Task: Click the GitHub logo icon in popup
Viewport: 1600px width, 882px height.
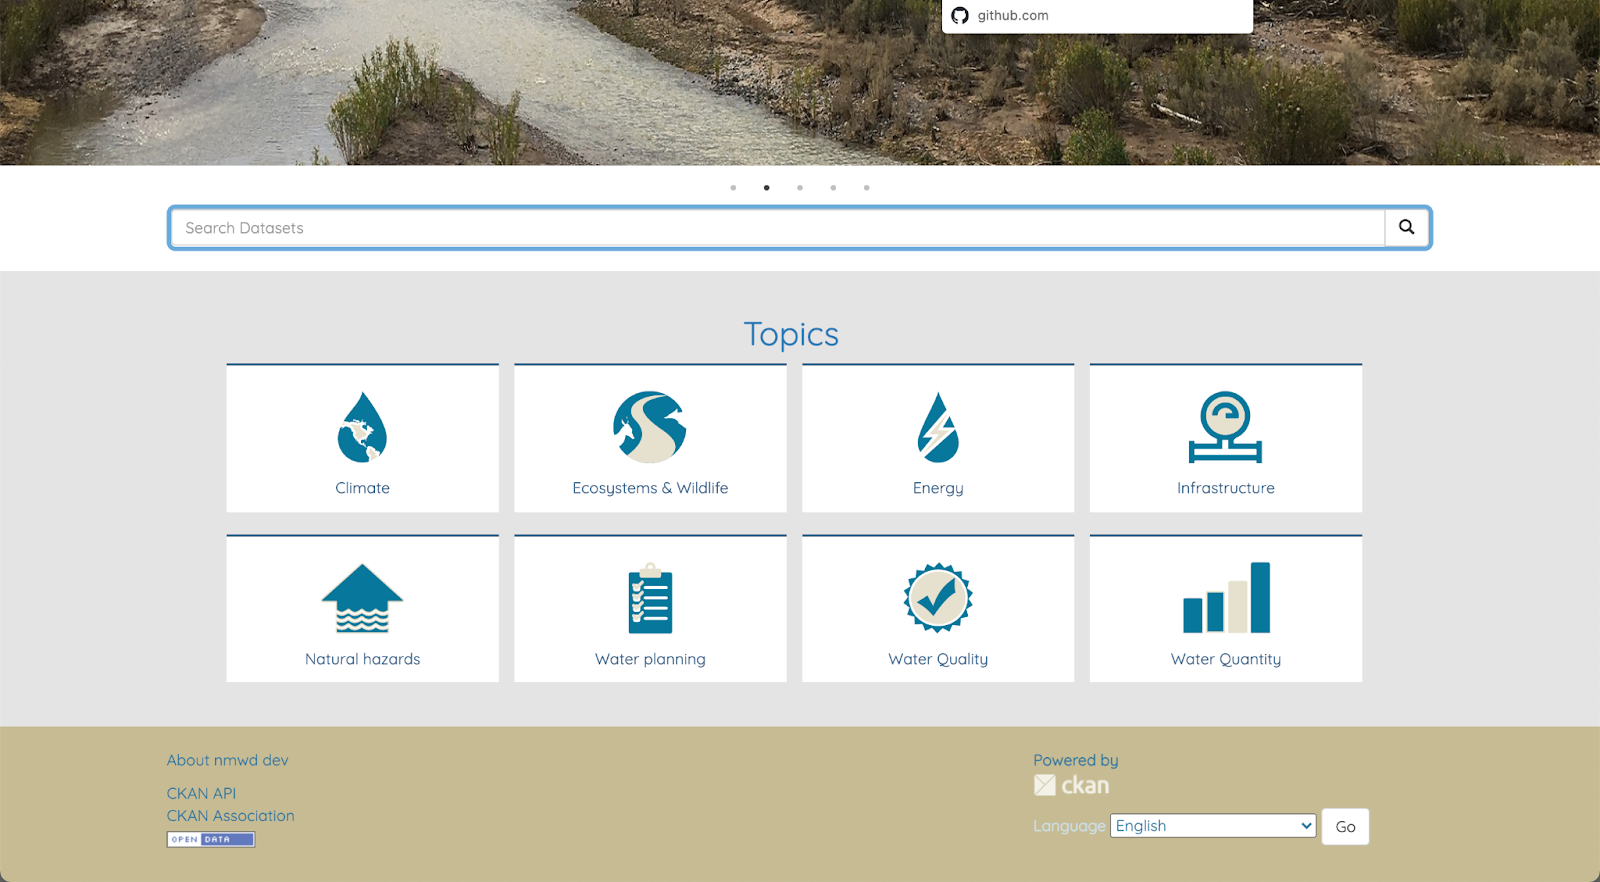Action: [960, 15]
